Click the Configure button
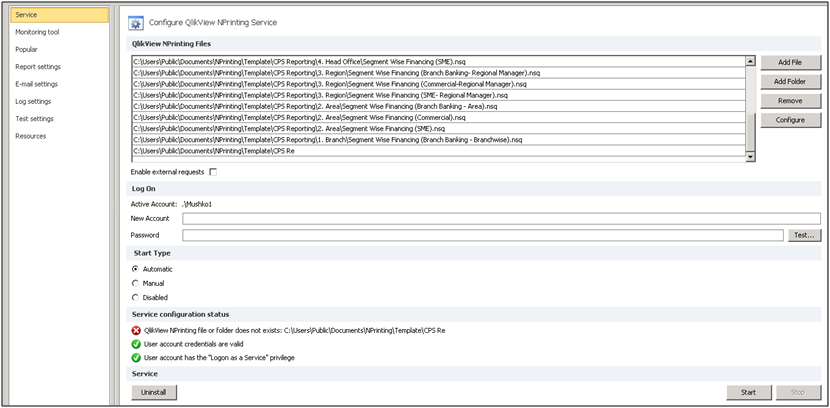Viewport: 830px width, 408px height. coord(790,120)
